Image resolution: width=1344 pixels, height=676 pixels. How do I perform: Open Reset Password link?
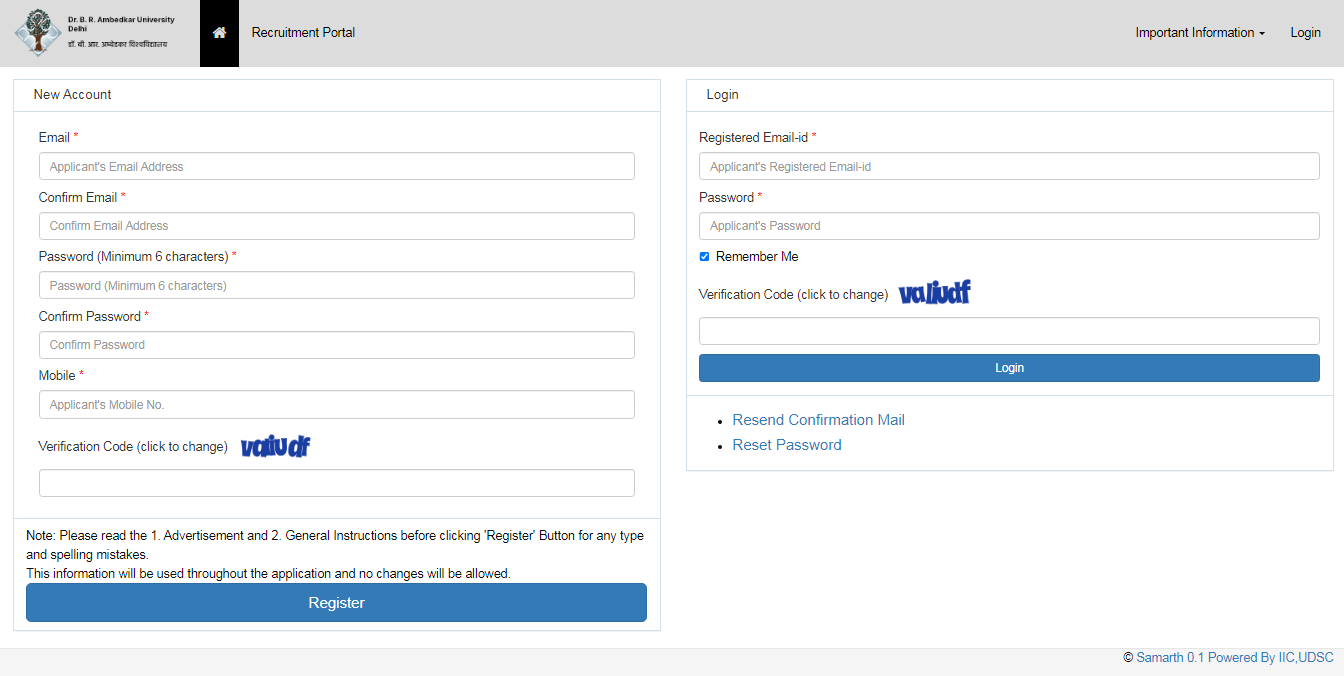787,444
